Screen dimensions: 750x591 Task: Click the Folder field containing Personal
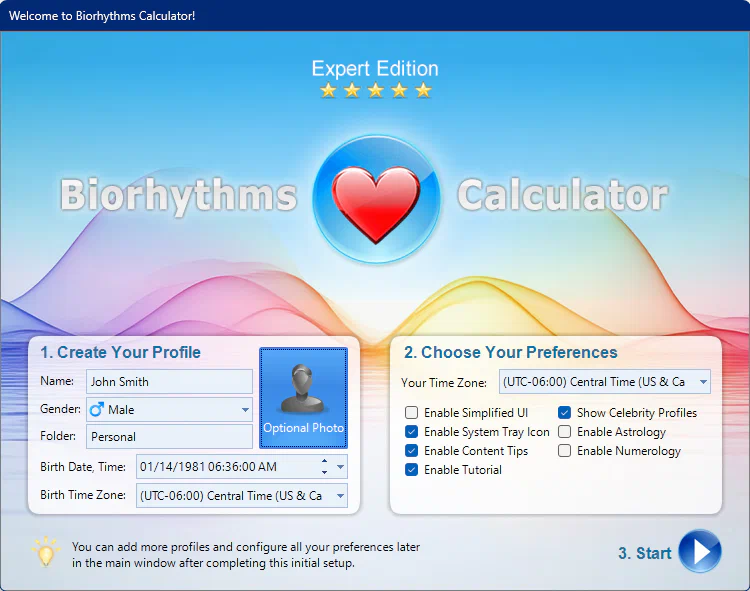[168, 437]
